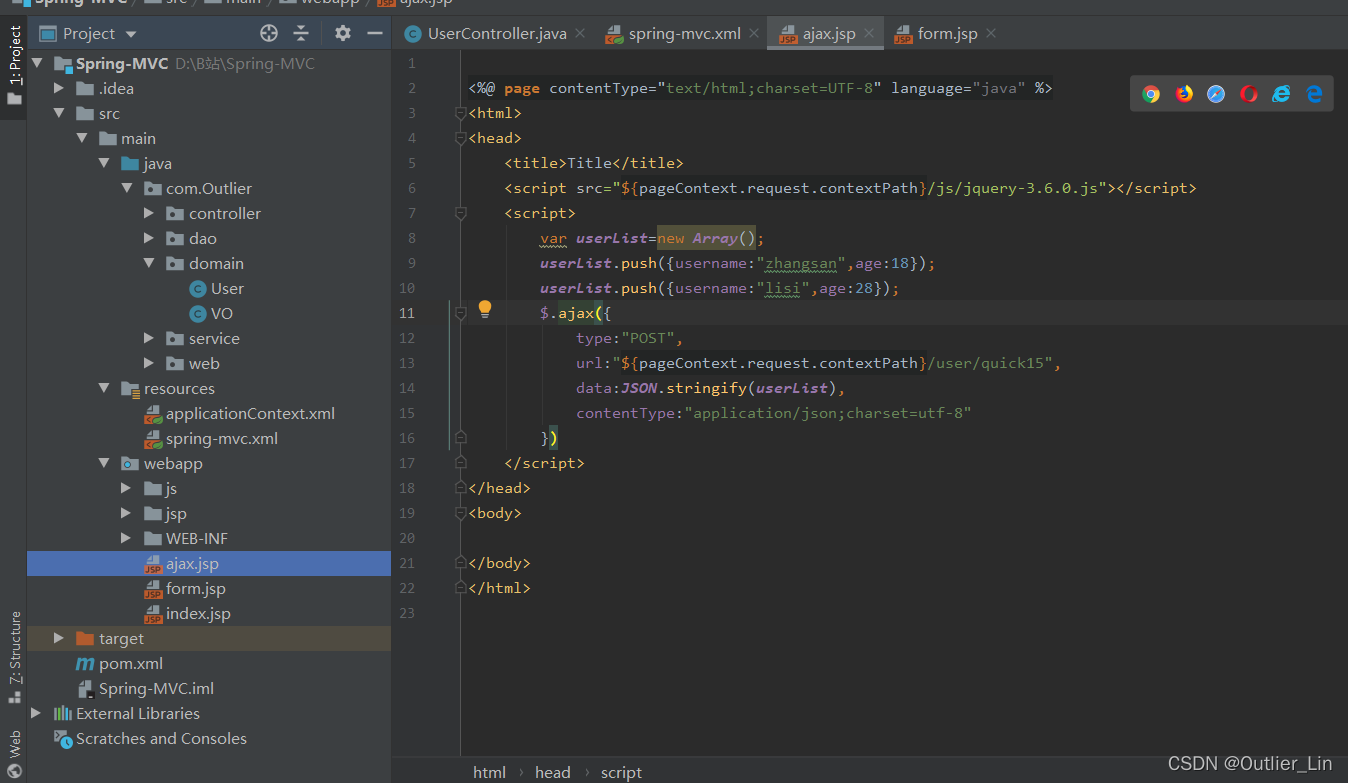Viewport: 1348px width, 783px height.
Task: Open in Edge browser icon
Action: (1314, 94)
